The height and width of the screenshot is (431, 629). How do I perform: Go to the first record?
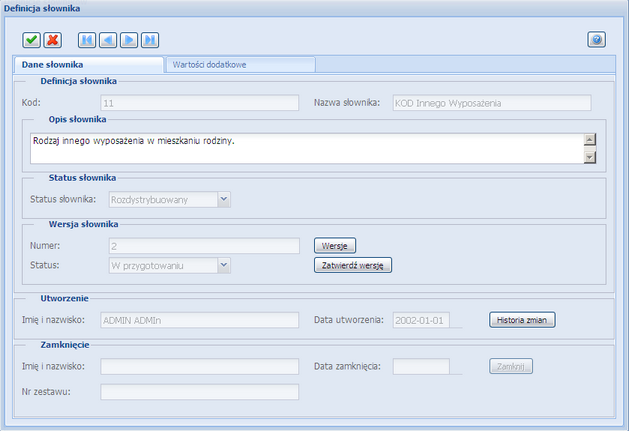pyautogui.click(x=88, y=40)
